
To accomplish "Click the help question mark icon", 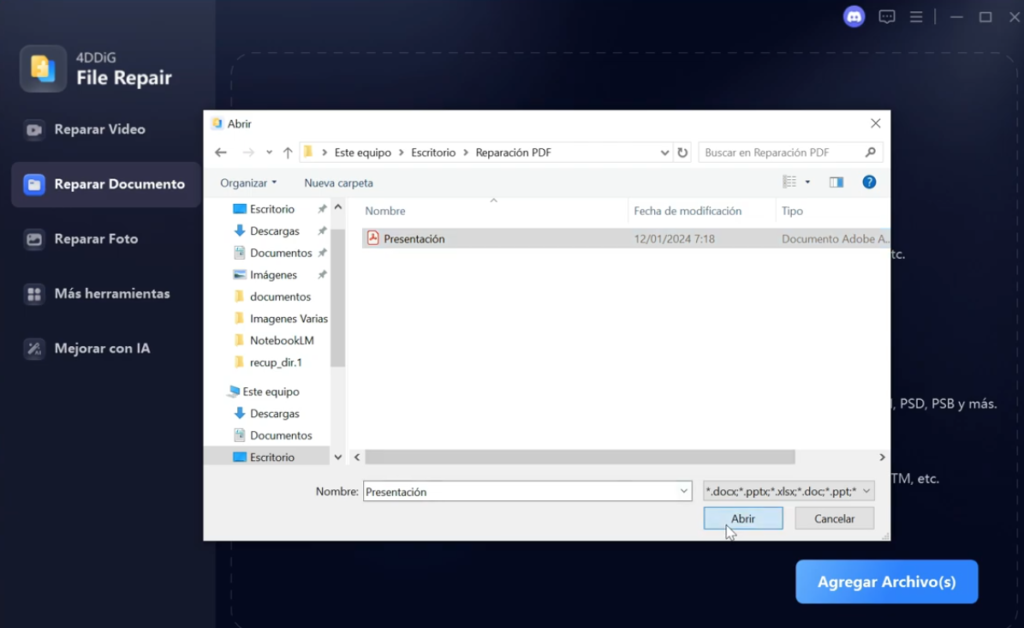I will (x=869, y=182).
